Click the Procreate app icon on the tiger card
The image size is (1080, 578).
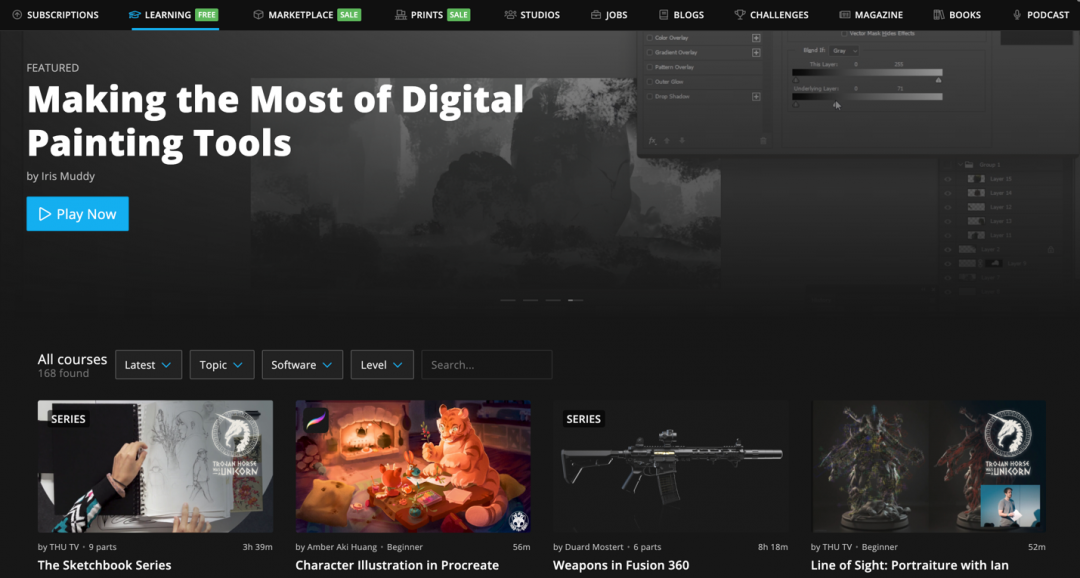[315, 420]
